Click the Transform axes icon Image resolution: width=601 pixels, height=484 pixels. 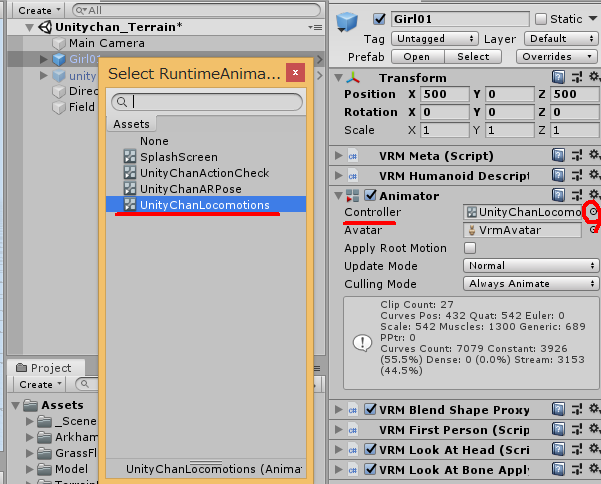click(353, 78)
